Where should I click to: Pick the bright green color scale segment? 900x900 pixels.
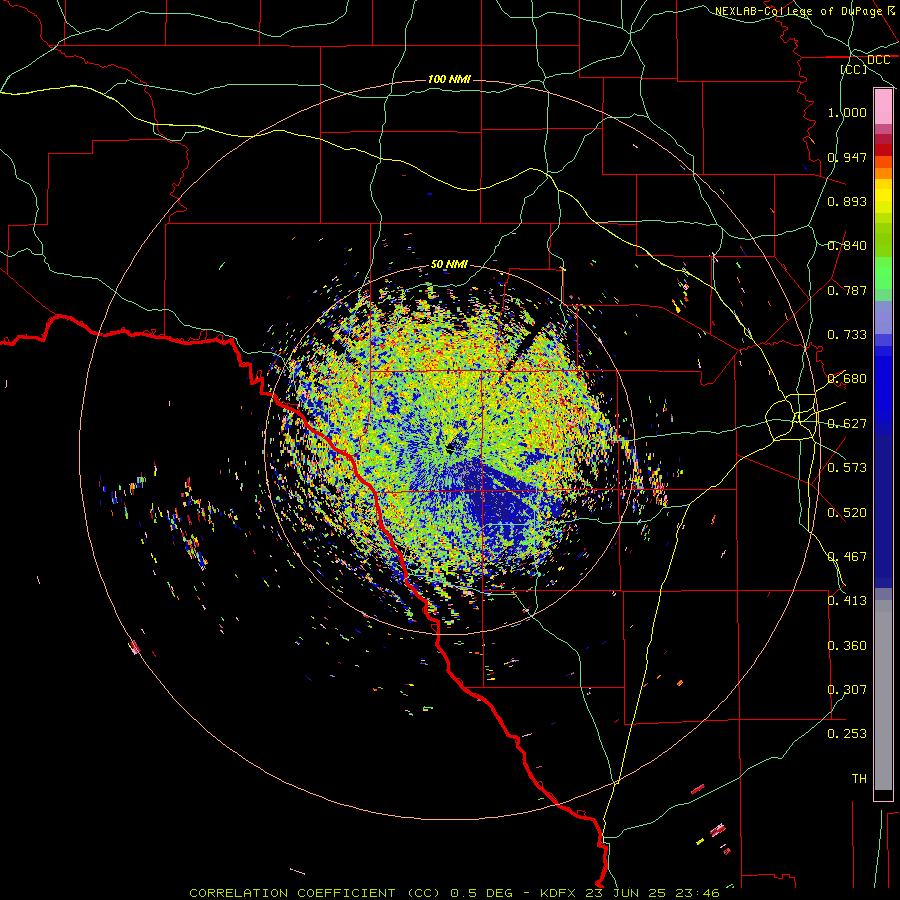coord(883,273)
